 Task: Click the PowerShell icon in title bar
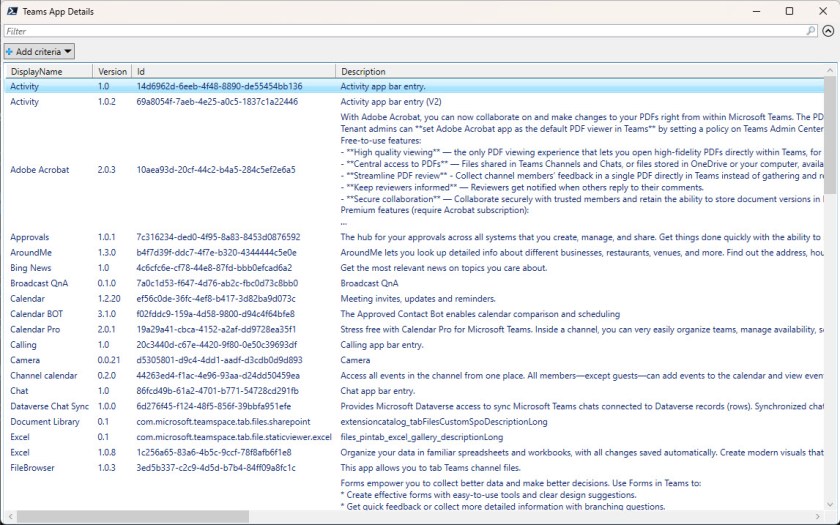(x=12, y=11)
